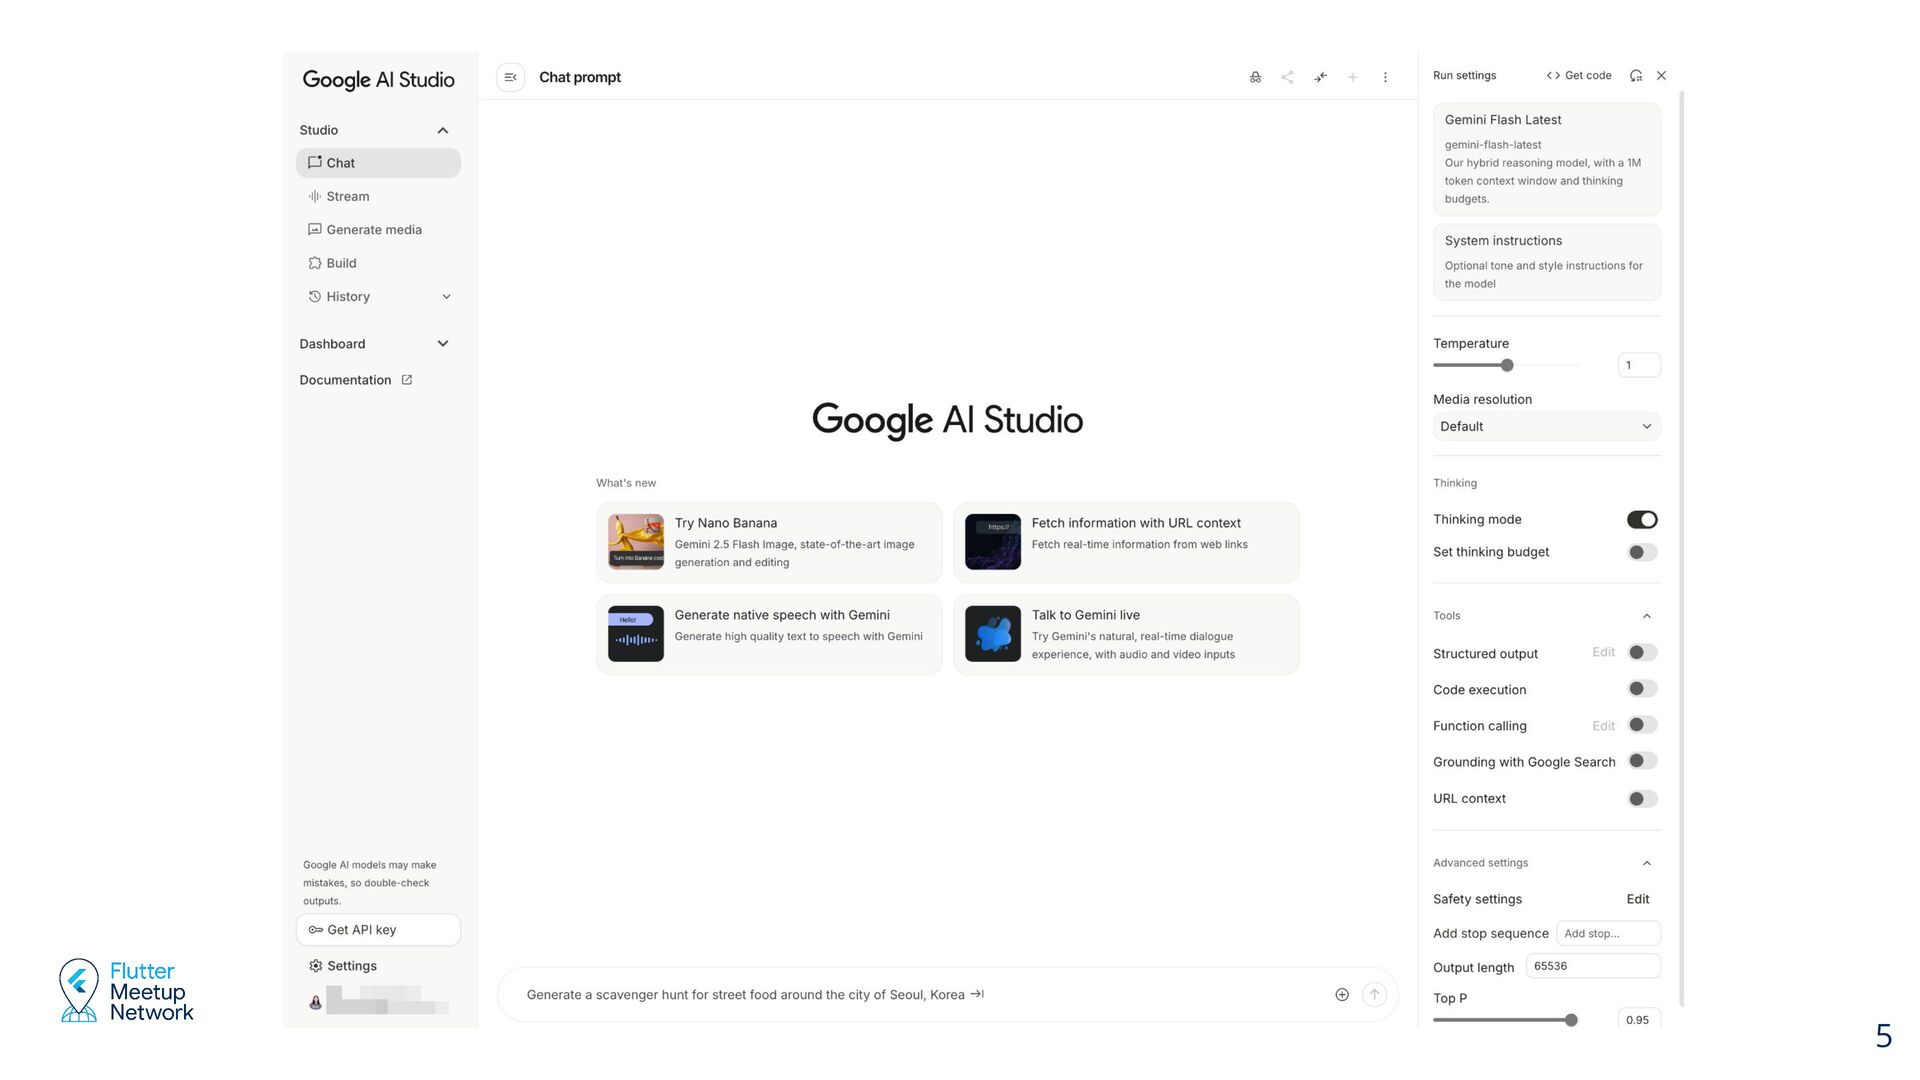Open Generate media from the sidebar
The height and width of the screenshot is (1080, 1920).
373,230
